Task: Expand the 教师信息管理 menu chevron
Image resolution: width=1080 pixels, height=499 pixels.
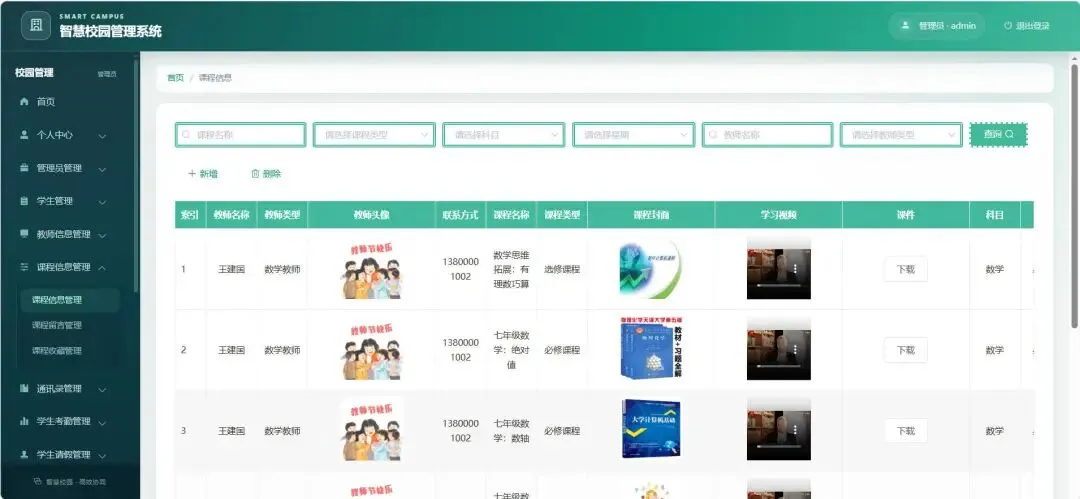Action: 102,235
